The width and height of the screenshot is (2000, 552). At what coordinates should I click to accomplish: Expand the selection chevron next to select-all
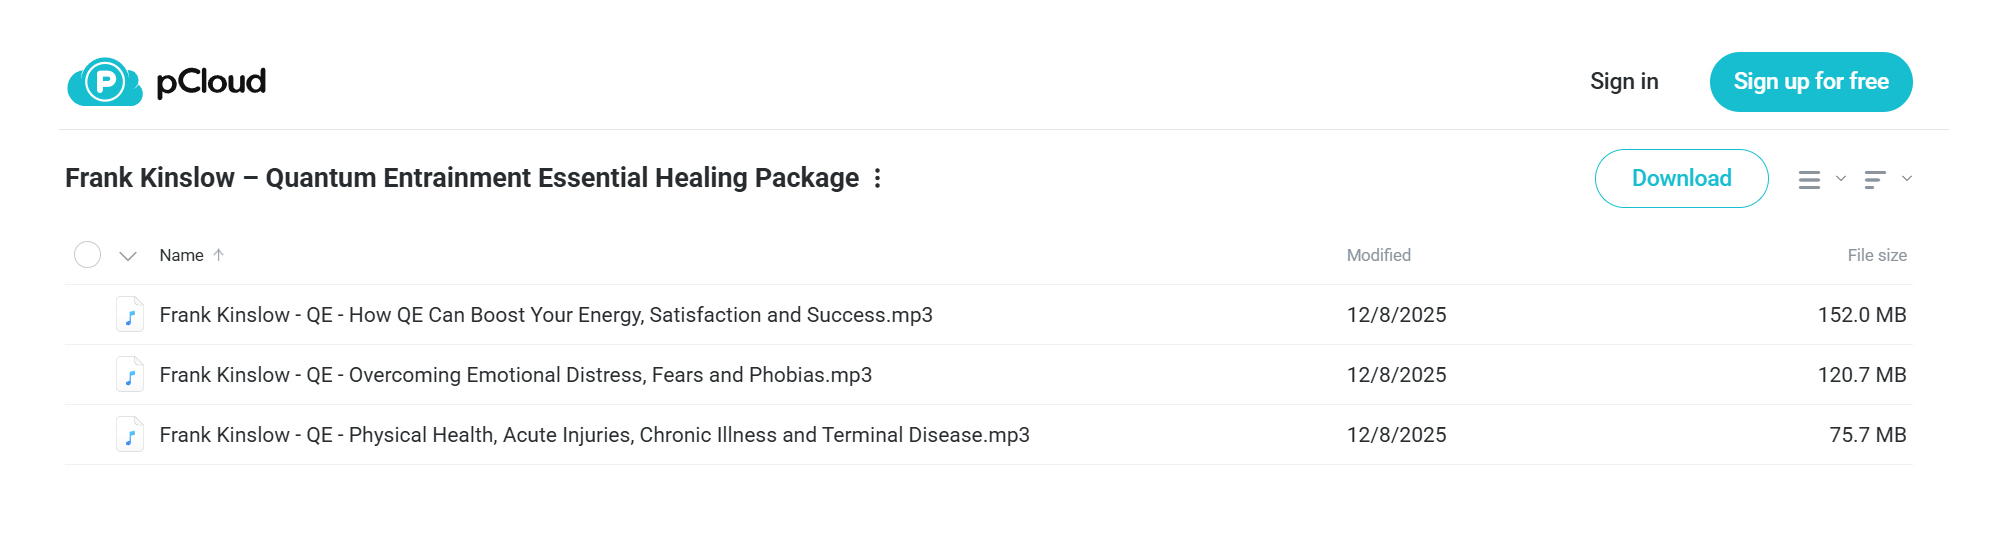(128, 256)
